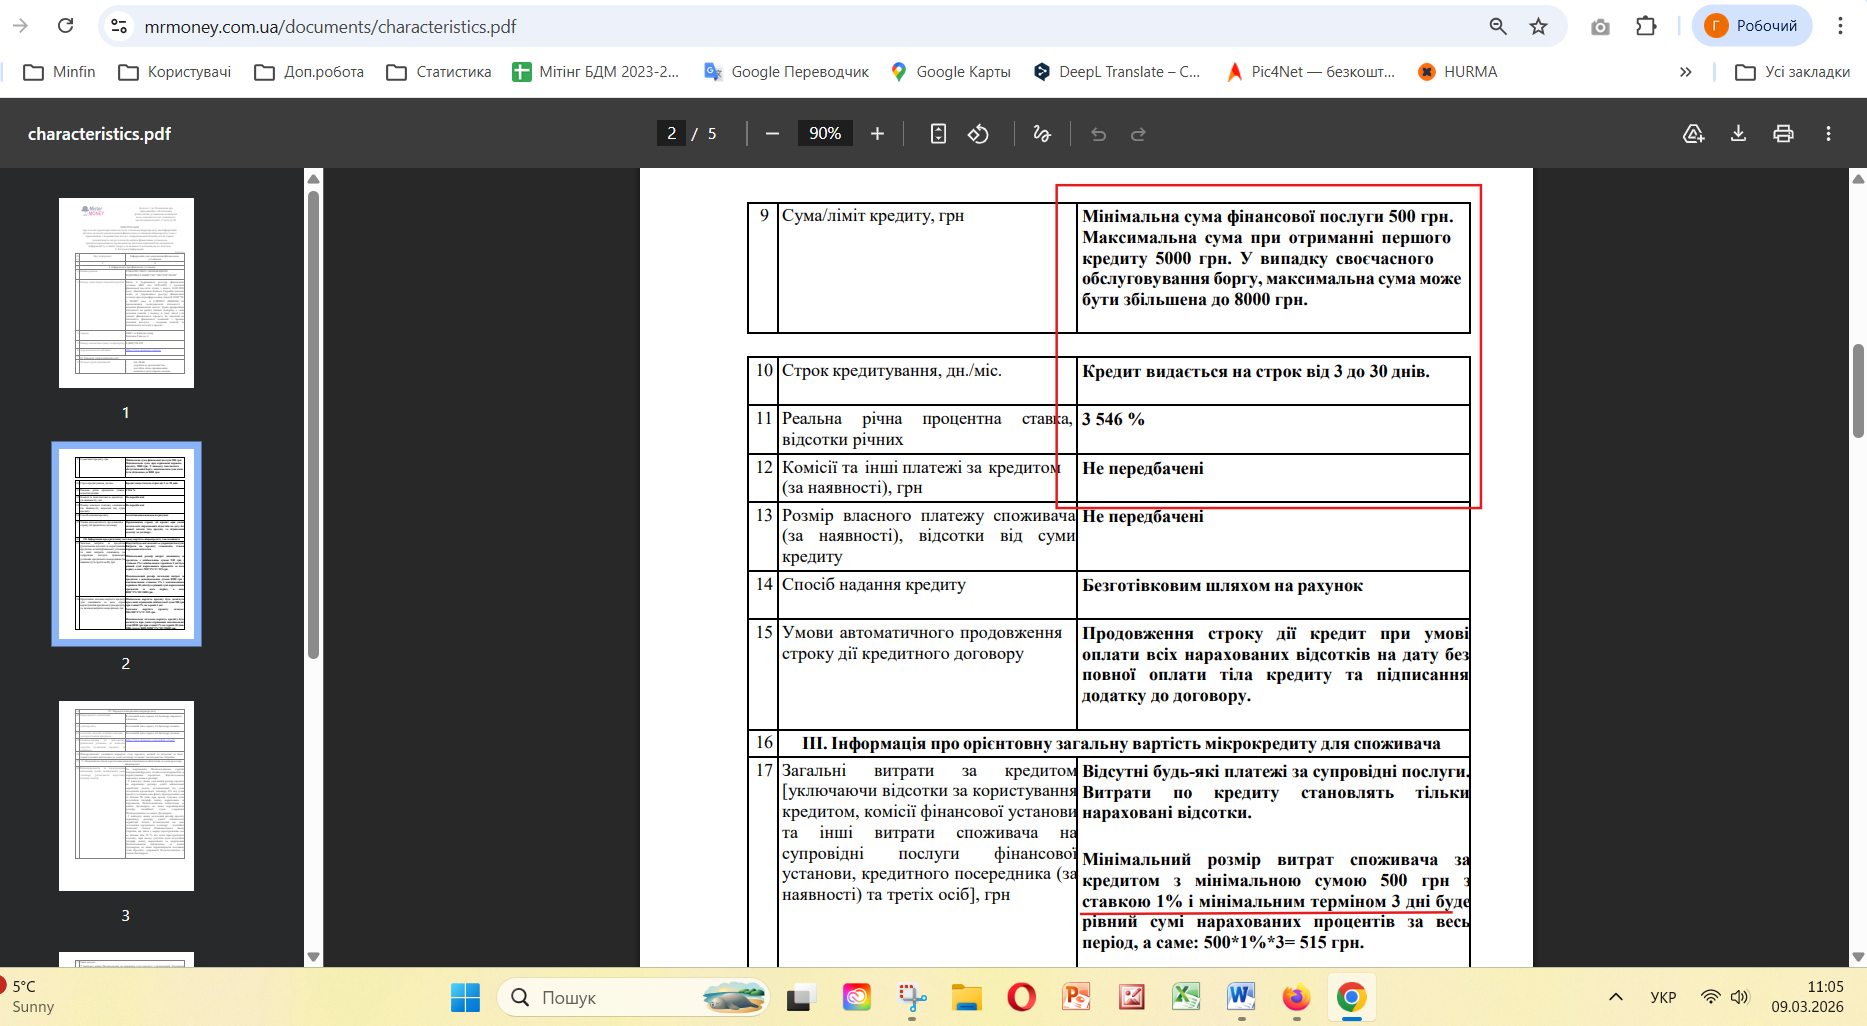Click the camera screenshot extension icon

point(1601,26)
